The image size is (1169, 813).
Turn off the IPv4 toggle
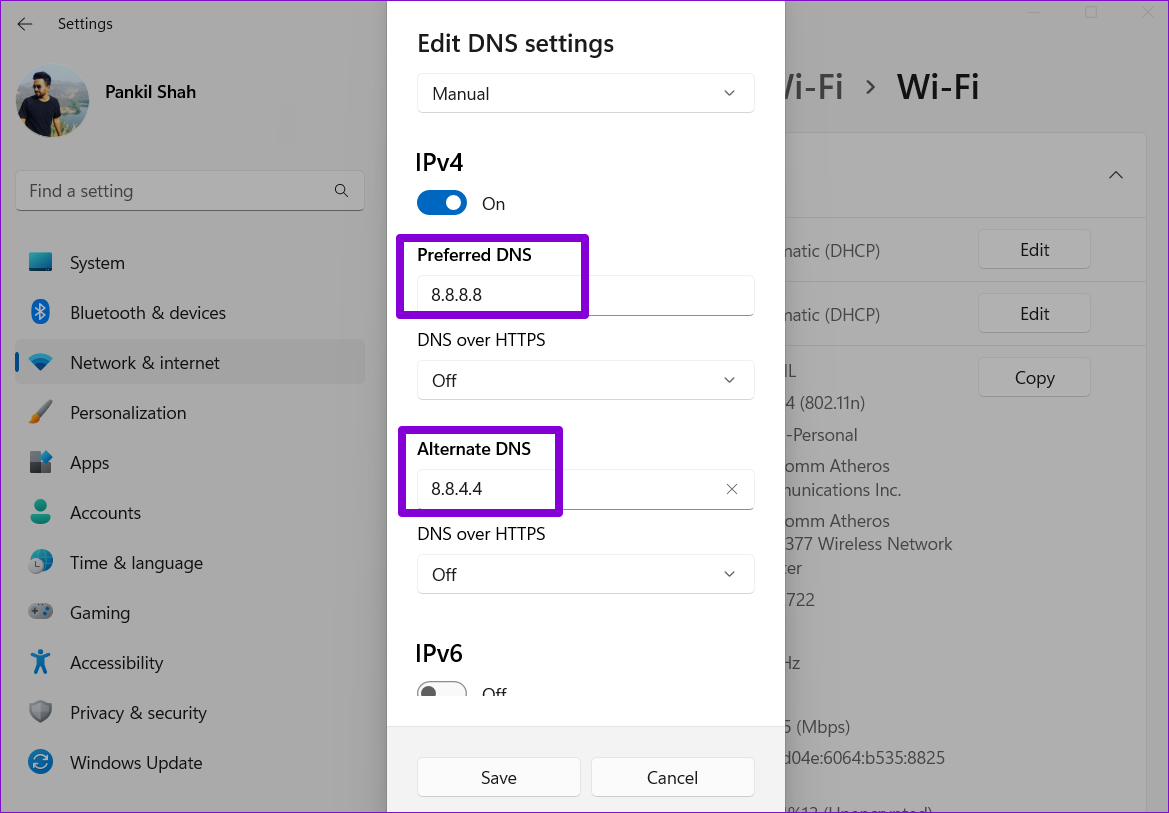click(x=442, y=203)
